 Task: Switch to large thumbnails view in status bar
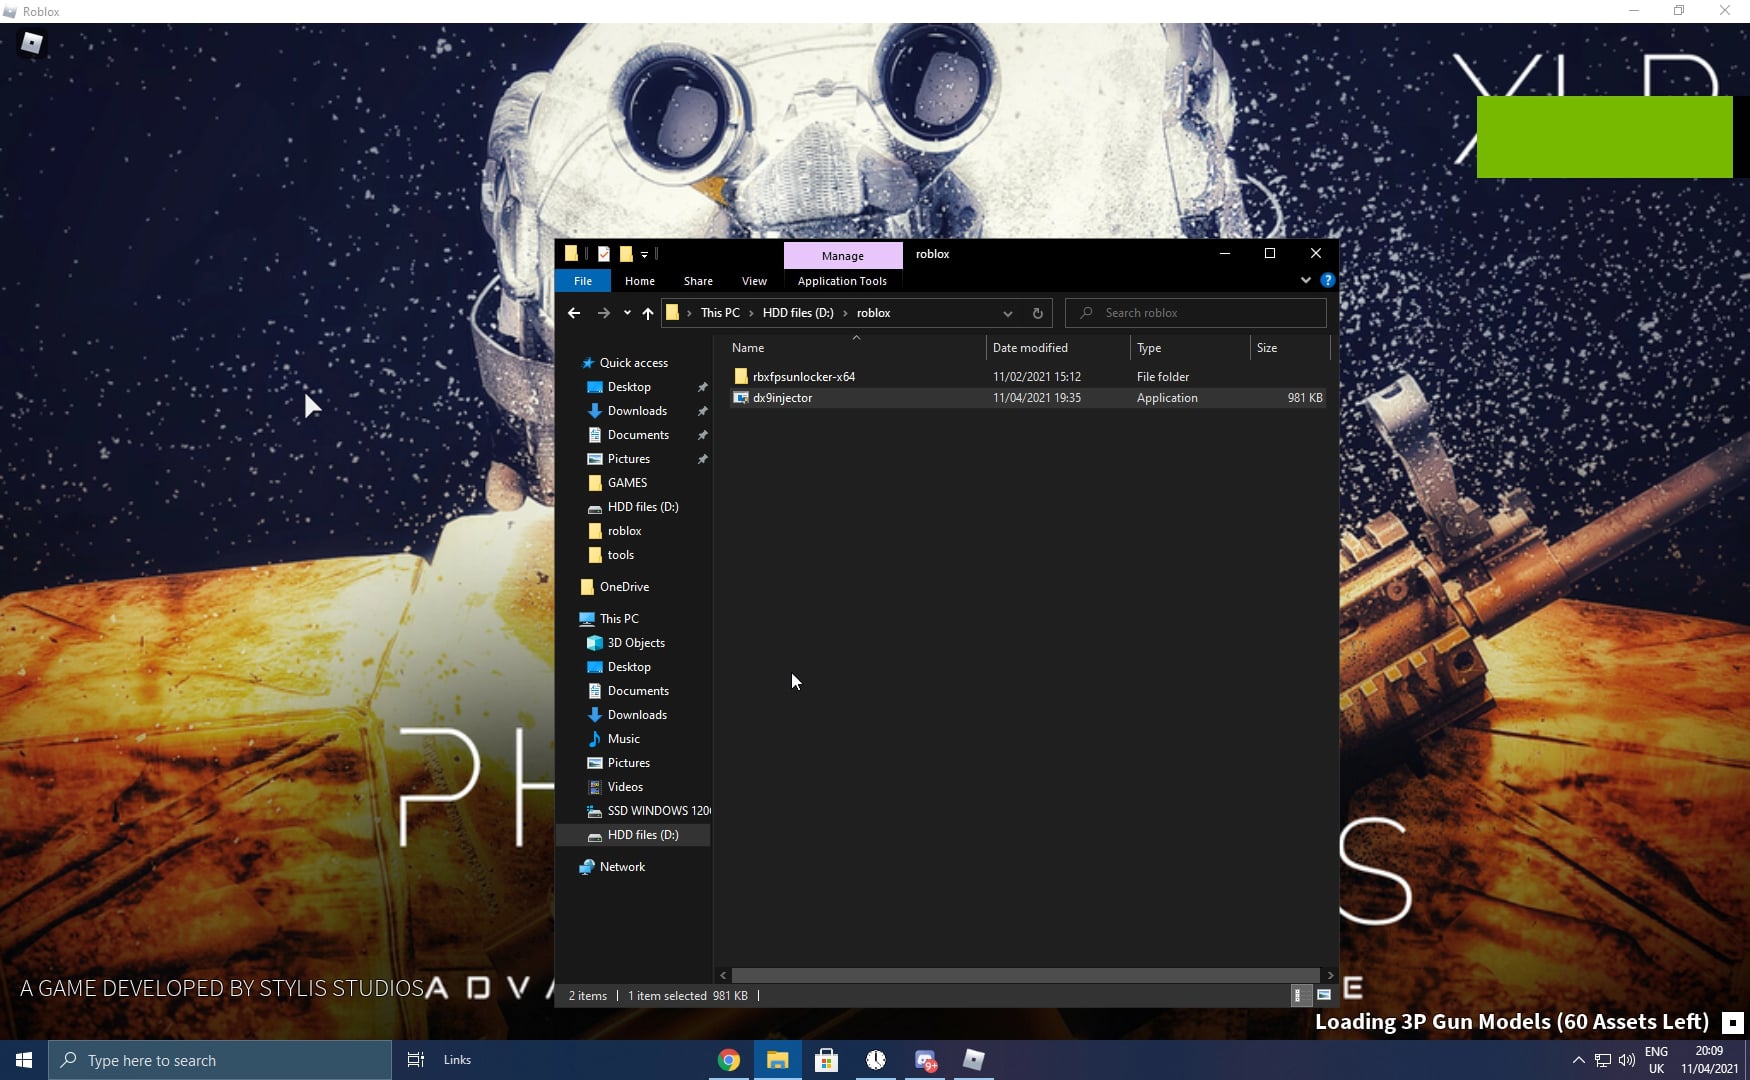click(1324, 995)
